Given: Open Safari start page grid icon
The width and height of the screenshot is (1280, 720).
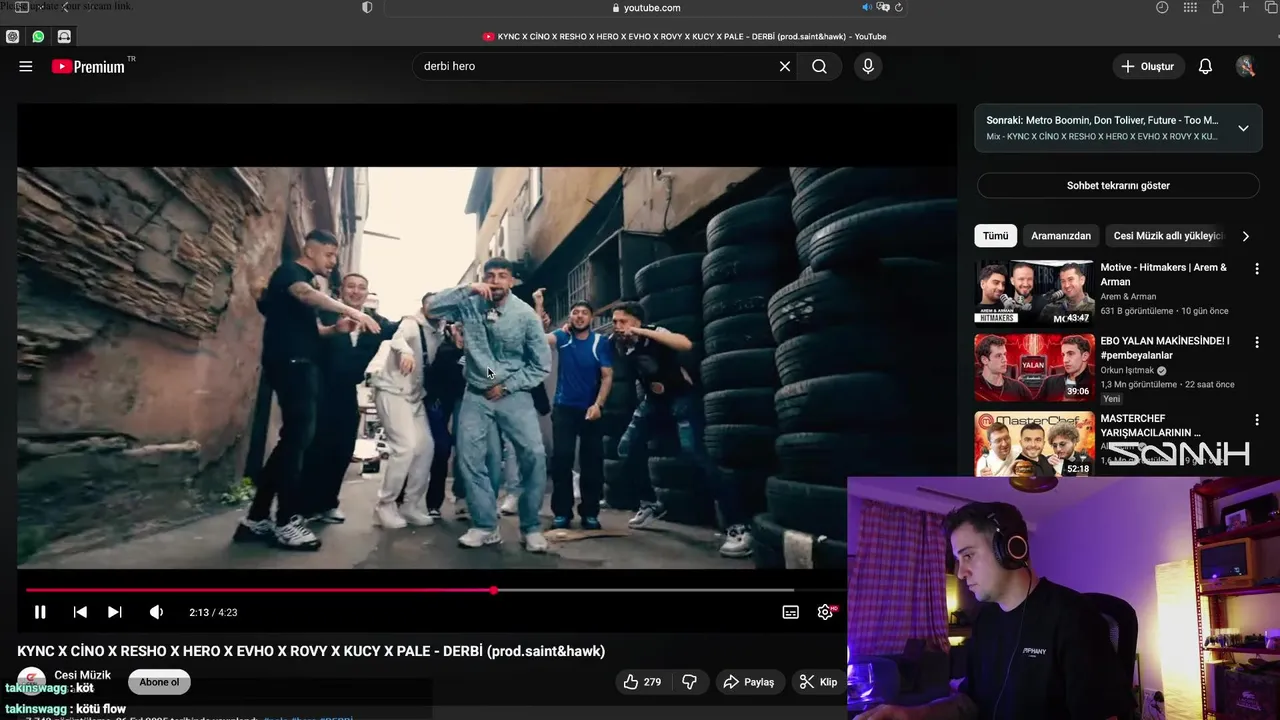Looking at the screenshot, I should [x=1189, y=7].
